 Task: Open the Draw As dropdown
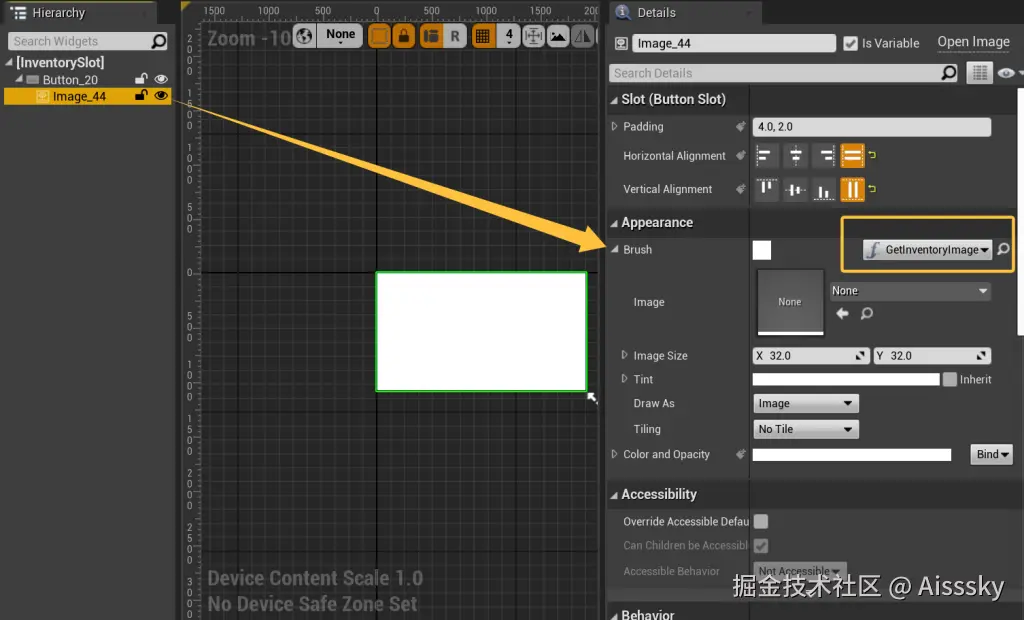point(805,403)
